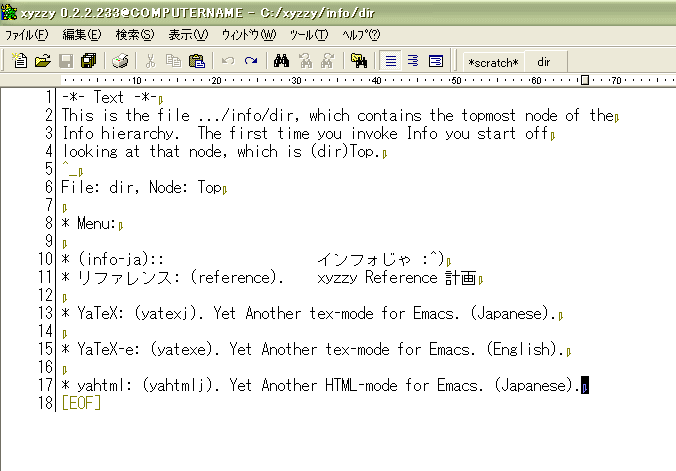Click the New file icon
676x471 pixels.
point(20,61)
